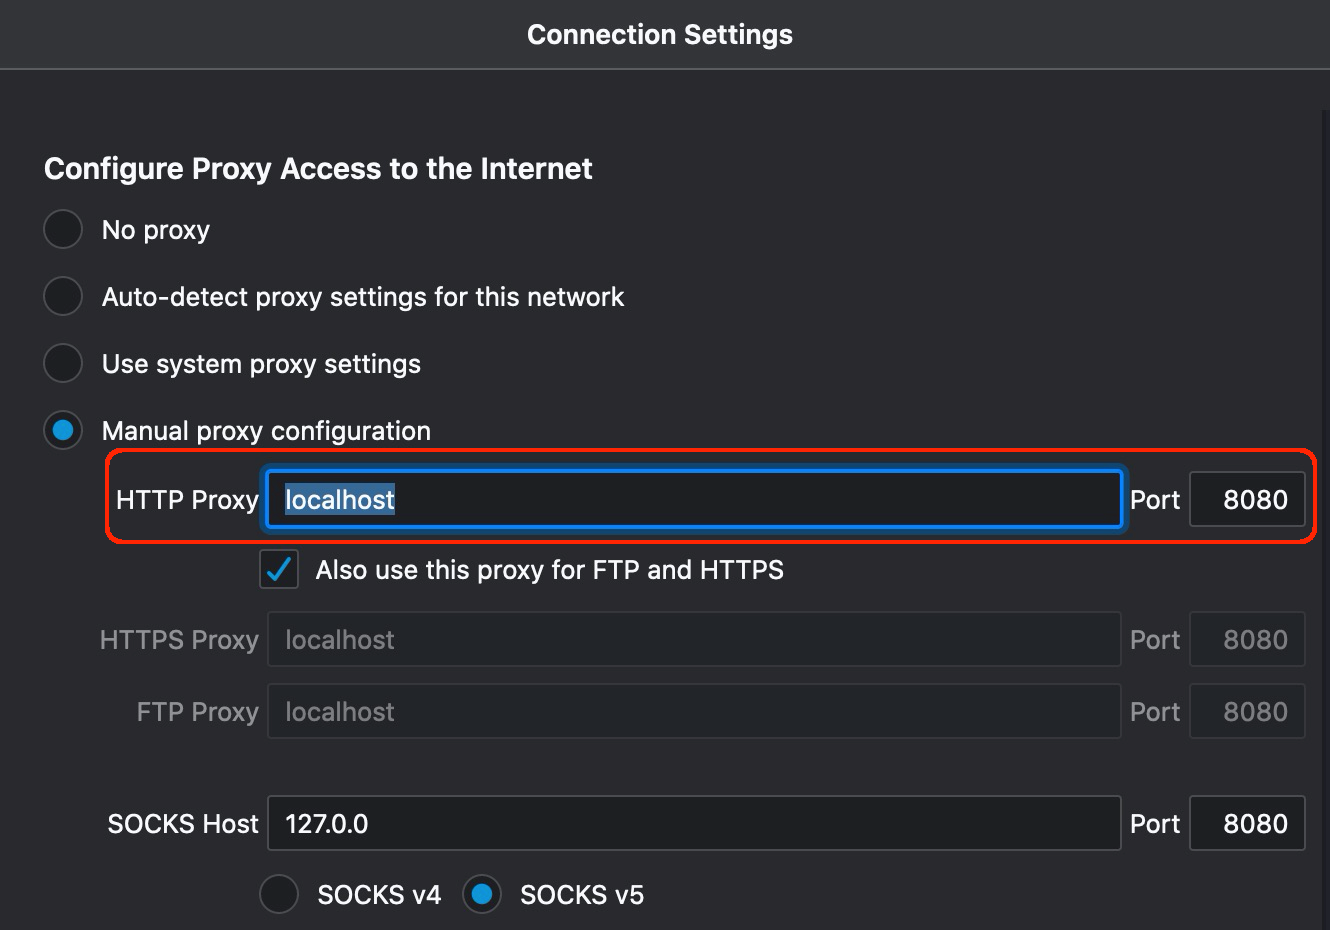The width and height of the screenshot is (1330, 930).
Task: Uncheck Also use this proxy for FTP and HTTPS
Action: pyautogui.click(x=279, y=569)
